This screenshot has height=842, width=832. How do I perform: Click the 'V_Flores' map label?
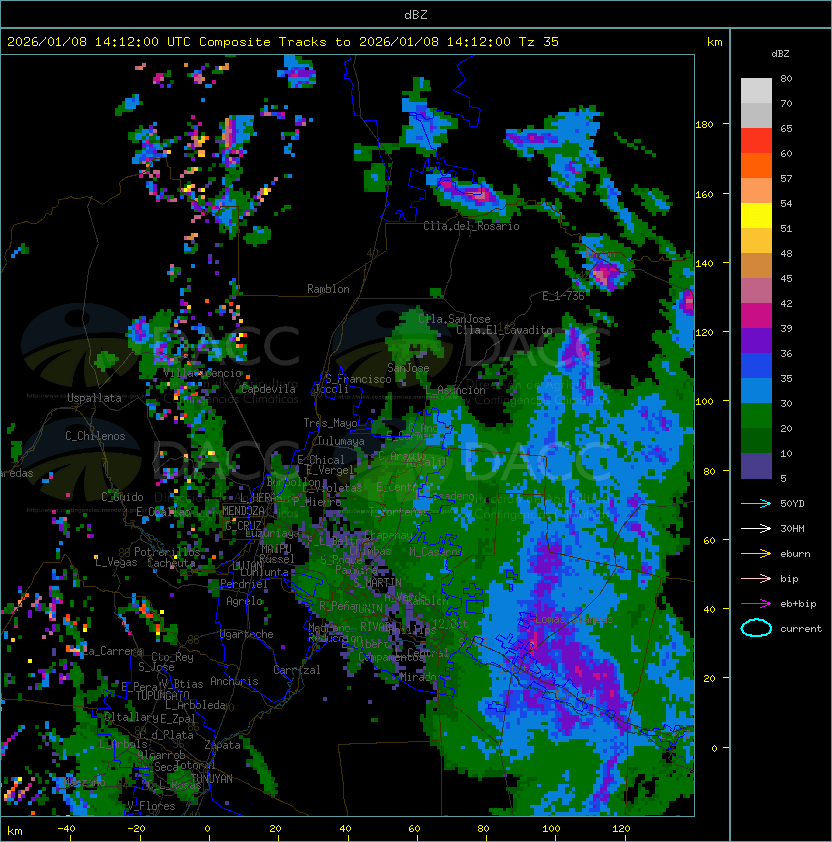pos(151,807)
